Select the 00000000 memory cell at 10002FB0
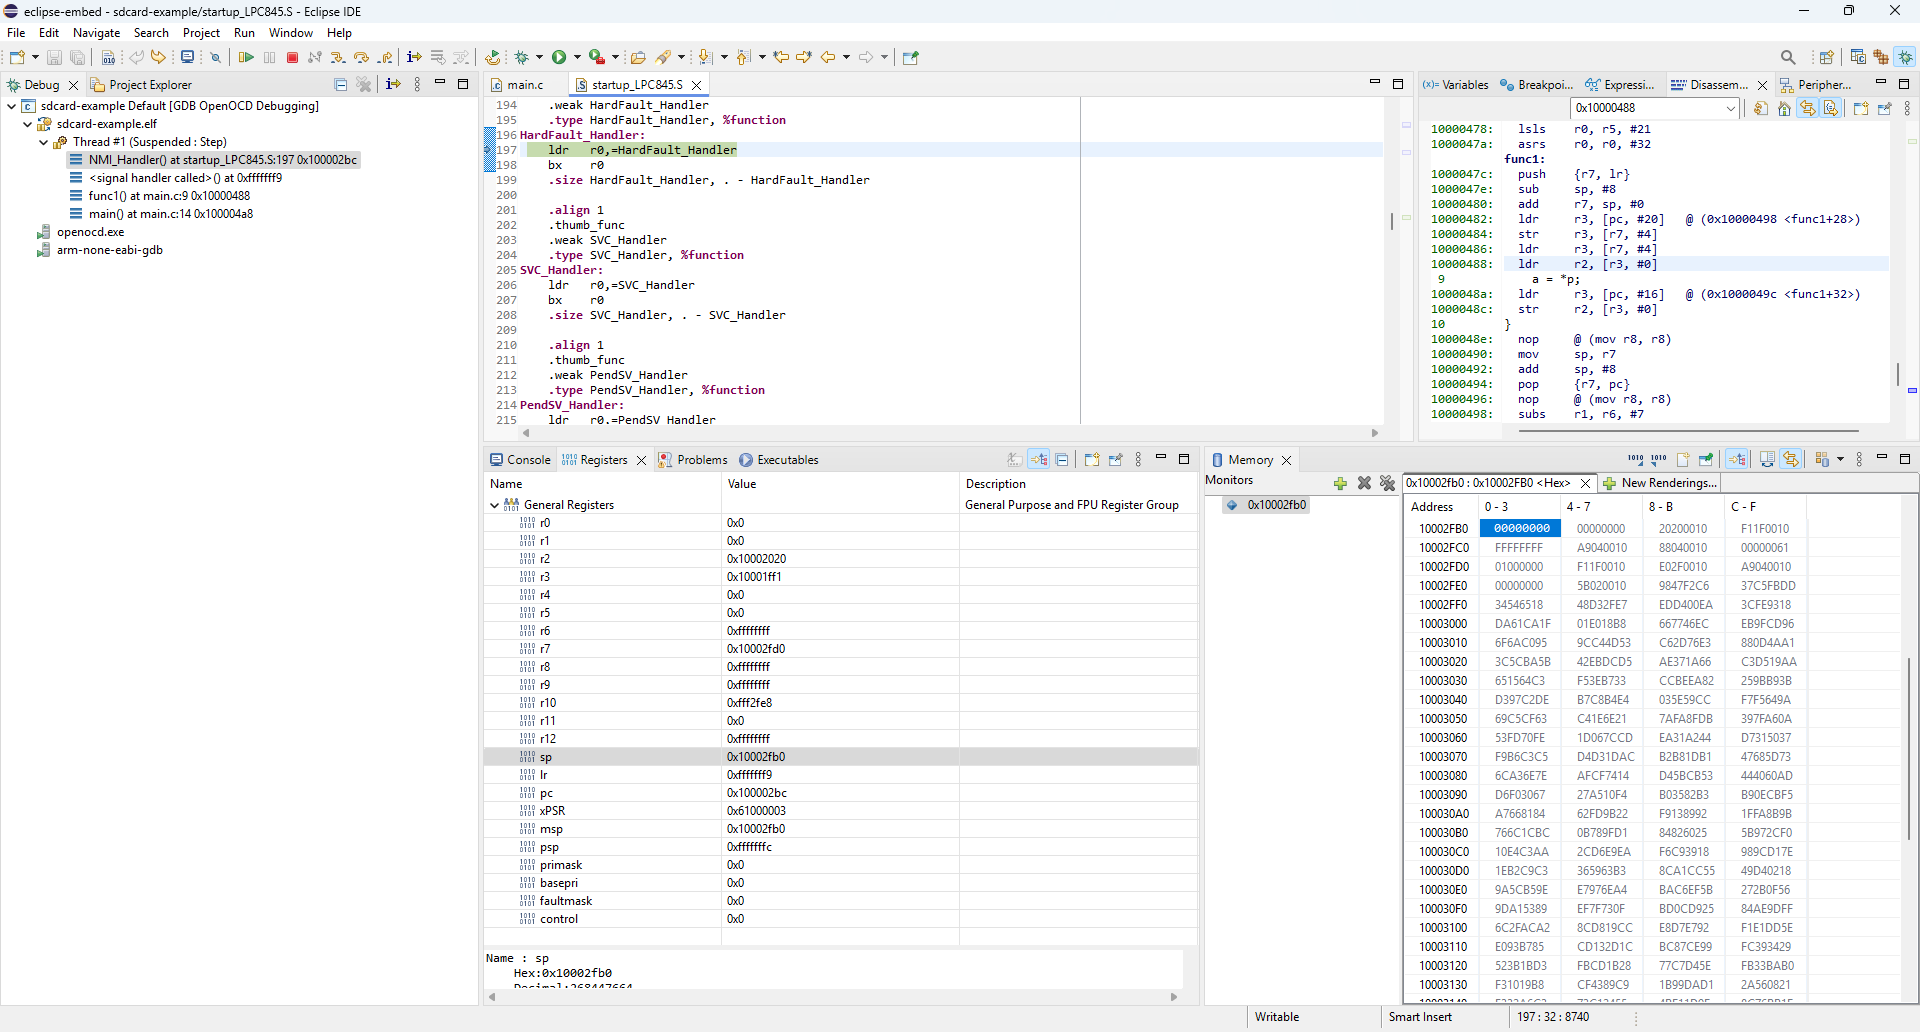1920x1032 pixels. pos(1521,529)
